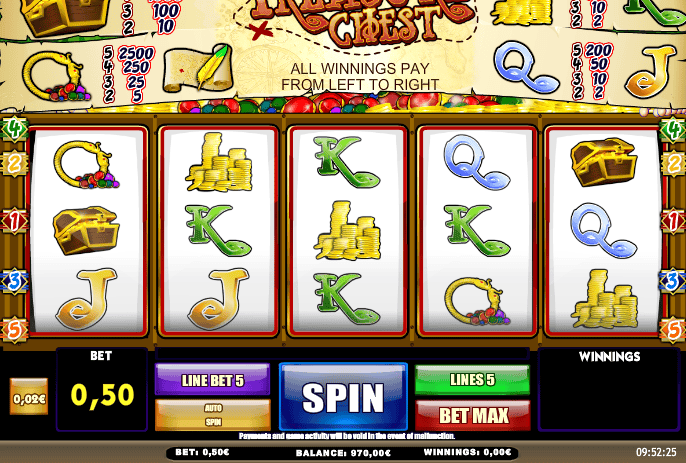The width and height of the screenshot is (686, 463).
Task: Click the map scroll with quill in paytable
Action: [x=198, y=68]
